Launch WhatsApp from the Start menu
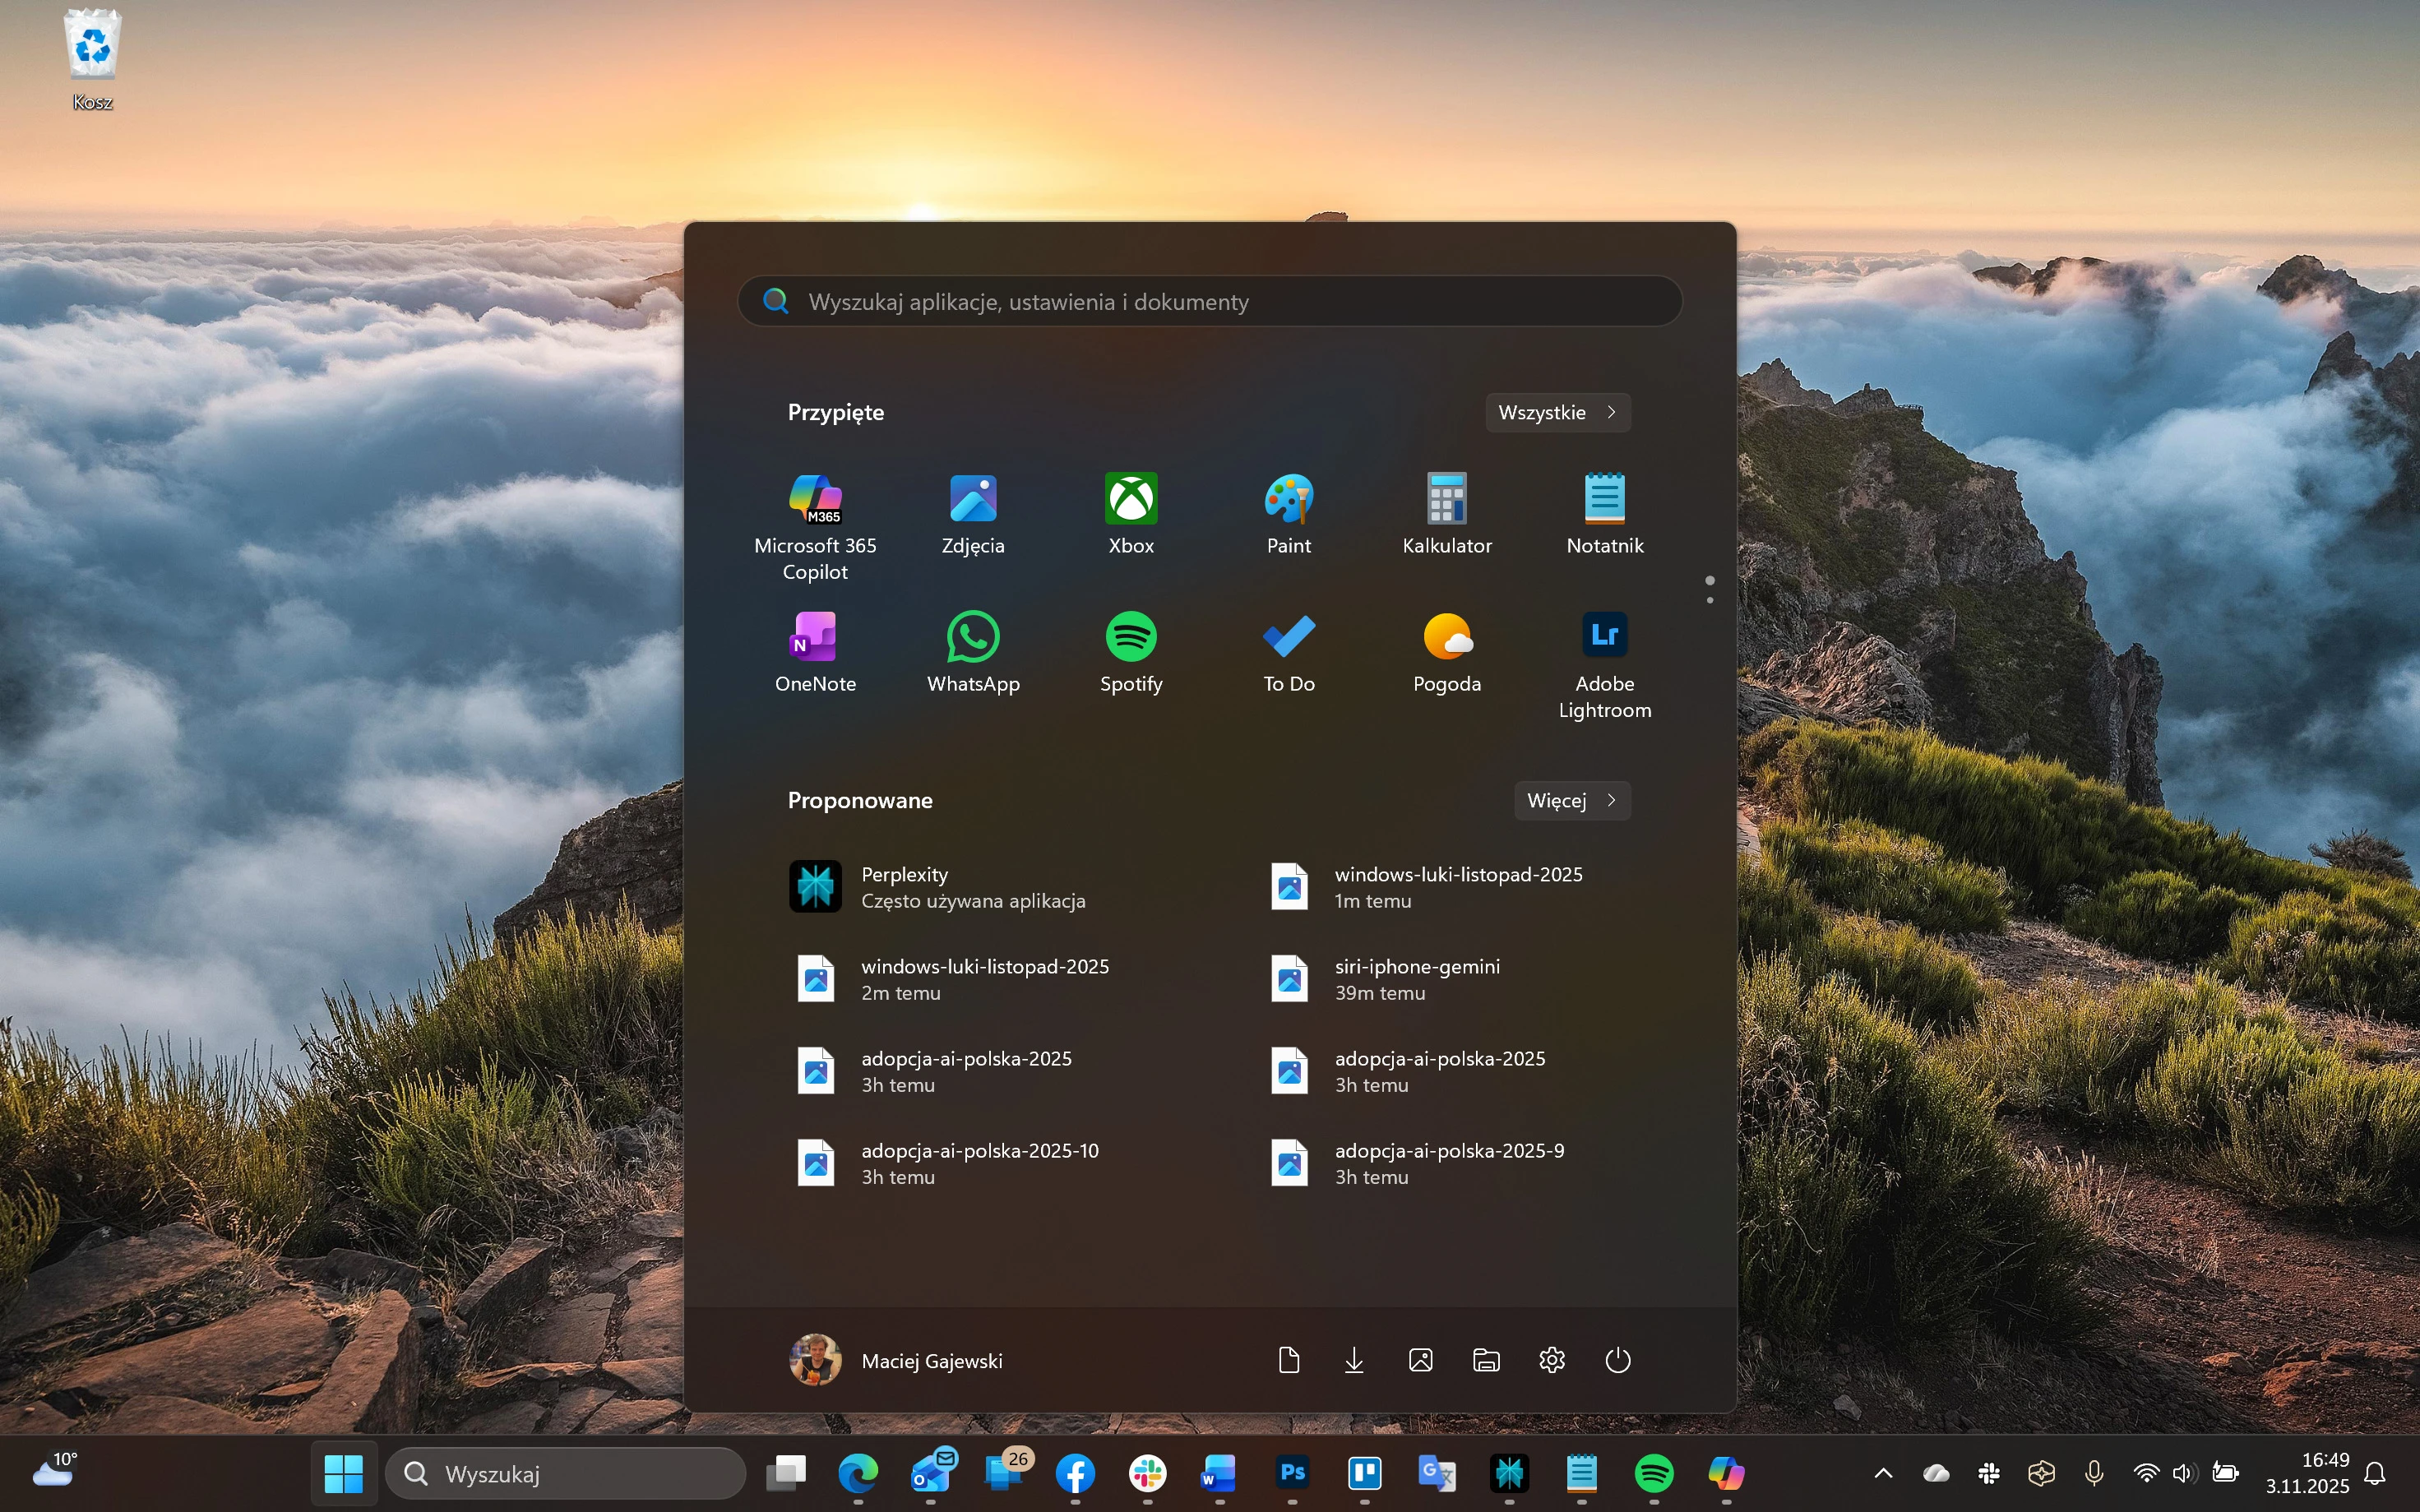The image size is (2420, 1512). pyautogui.click(x=973, y=638)
